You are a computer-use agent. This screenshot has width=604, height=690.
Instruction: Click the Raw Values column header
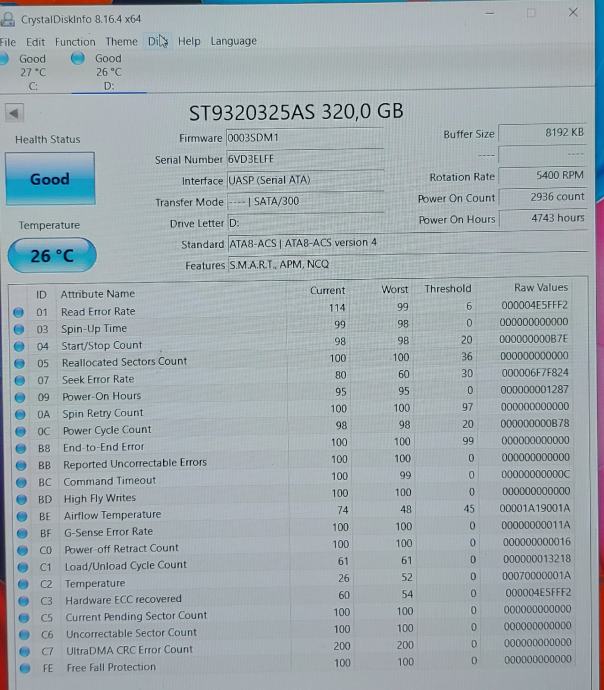click(x=541, y=287)
